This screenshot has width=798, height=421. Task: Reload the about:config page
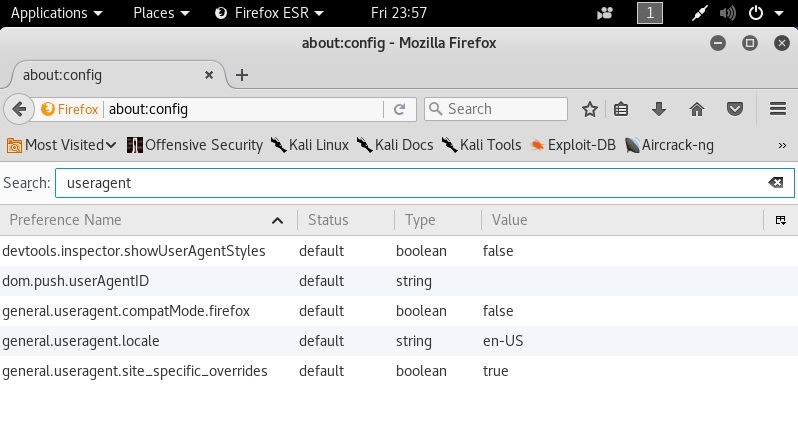click(x=400, y=109)
